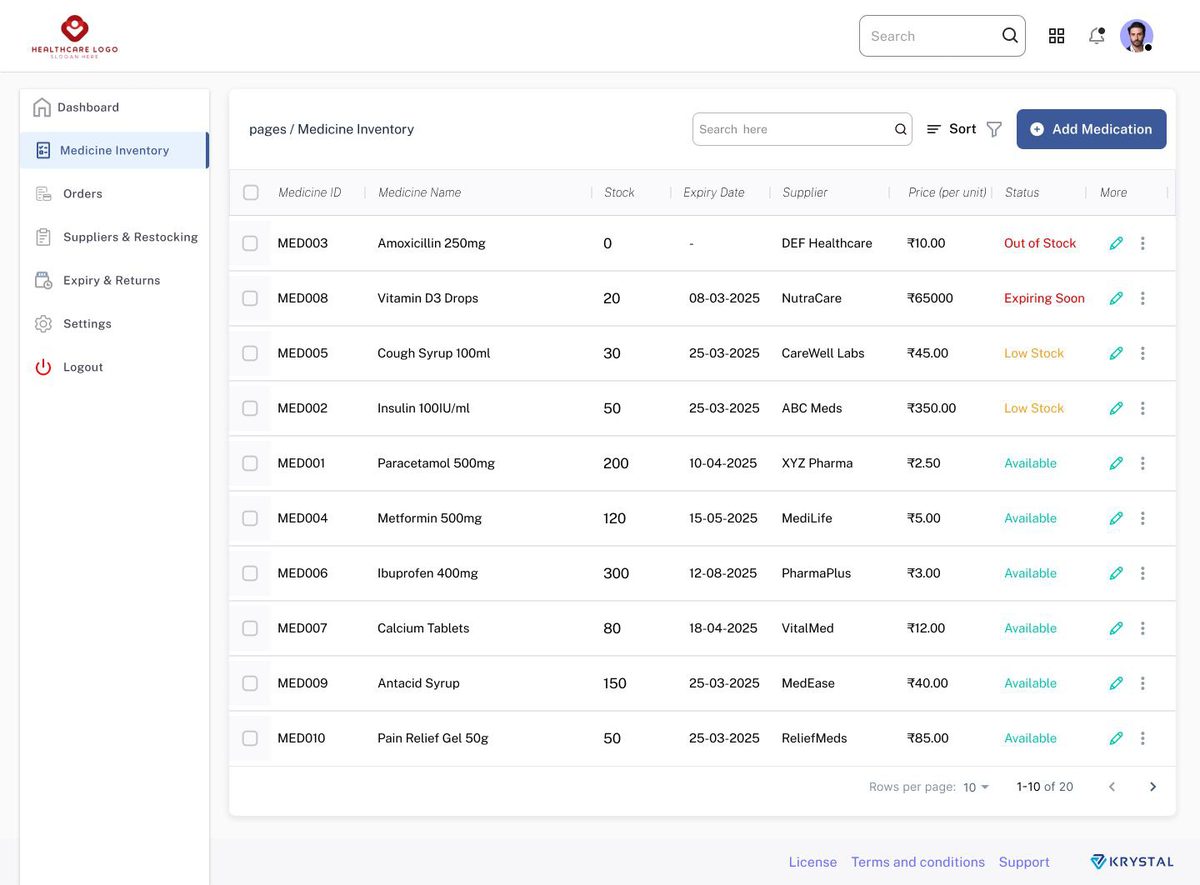Click edit pencil for Paracetamol 500mg
The image size is (1200, 885).
pos(1116,463)
